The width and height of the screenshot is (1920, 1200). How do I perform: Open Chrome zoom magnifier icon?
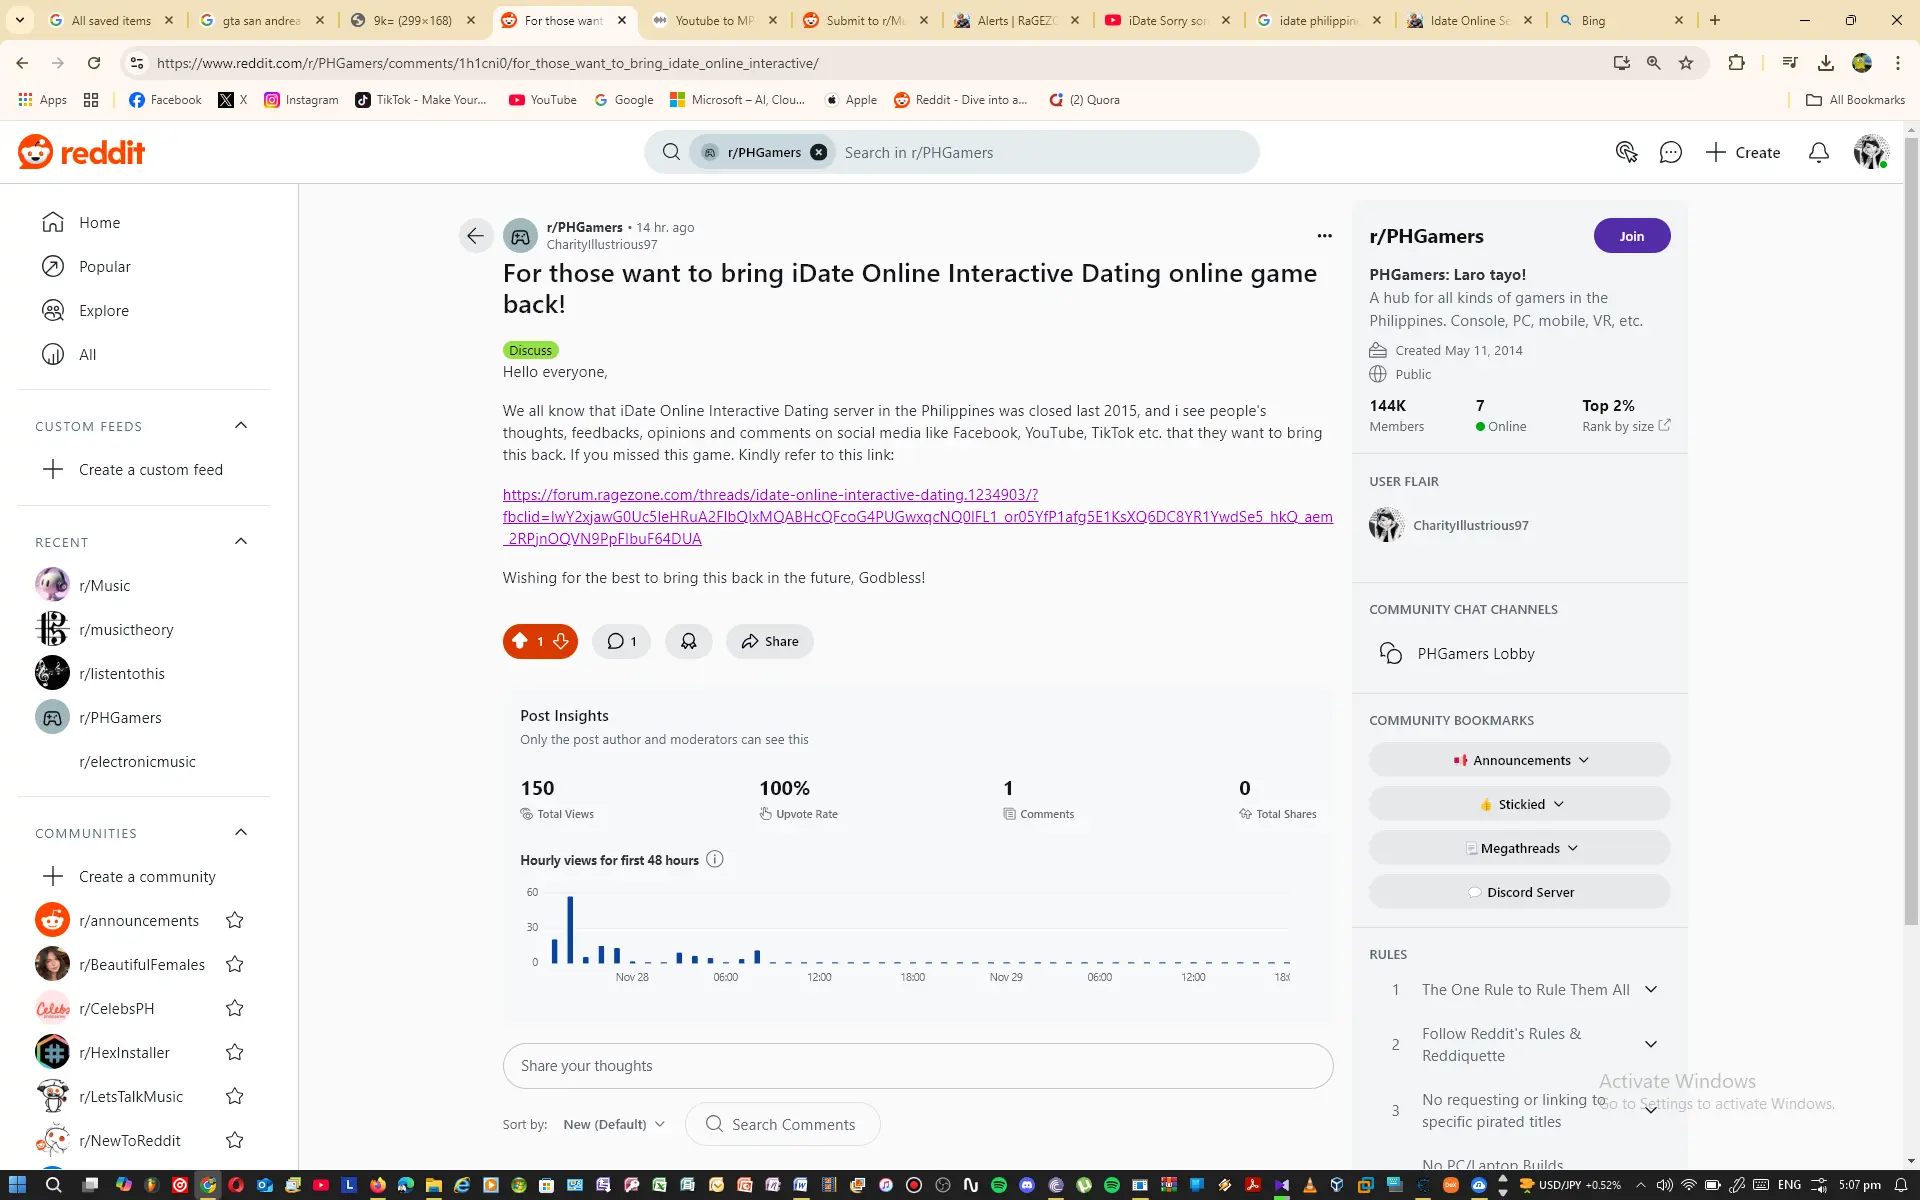click(1653, 63)
